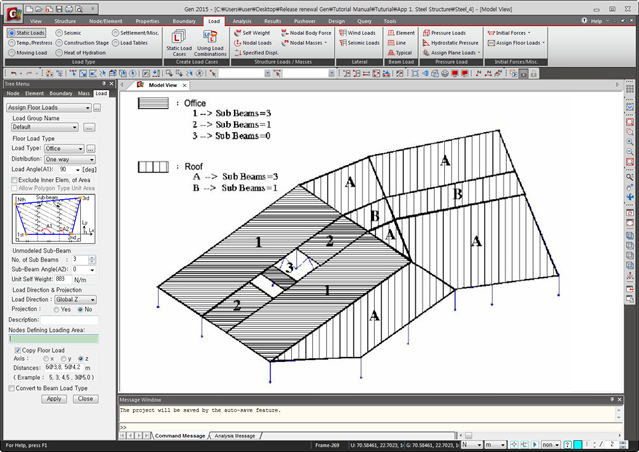Open Load Type Office dropdown
Image resolution: width=639 pixels, height=452 pixels.
point(64,149)
